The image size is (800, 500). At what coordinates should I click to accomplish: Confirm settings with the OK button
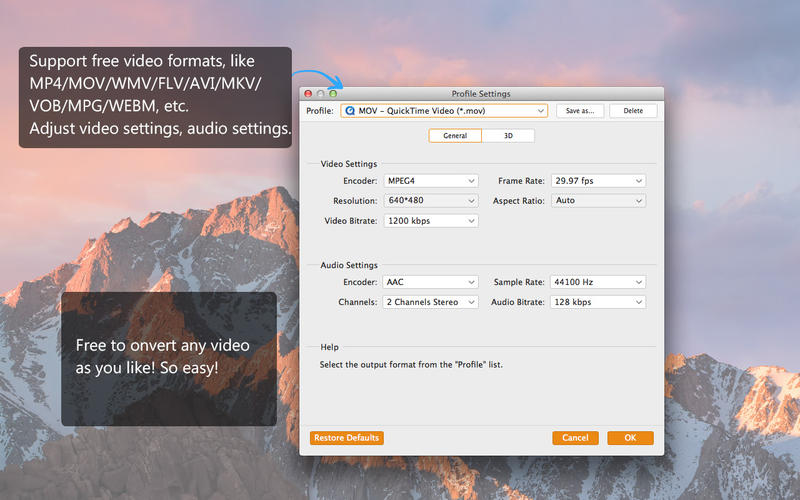click(x=630, y=438)
